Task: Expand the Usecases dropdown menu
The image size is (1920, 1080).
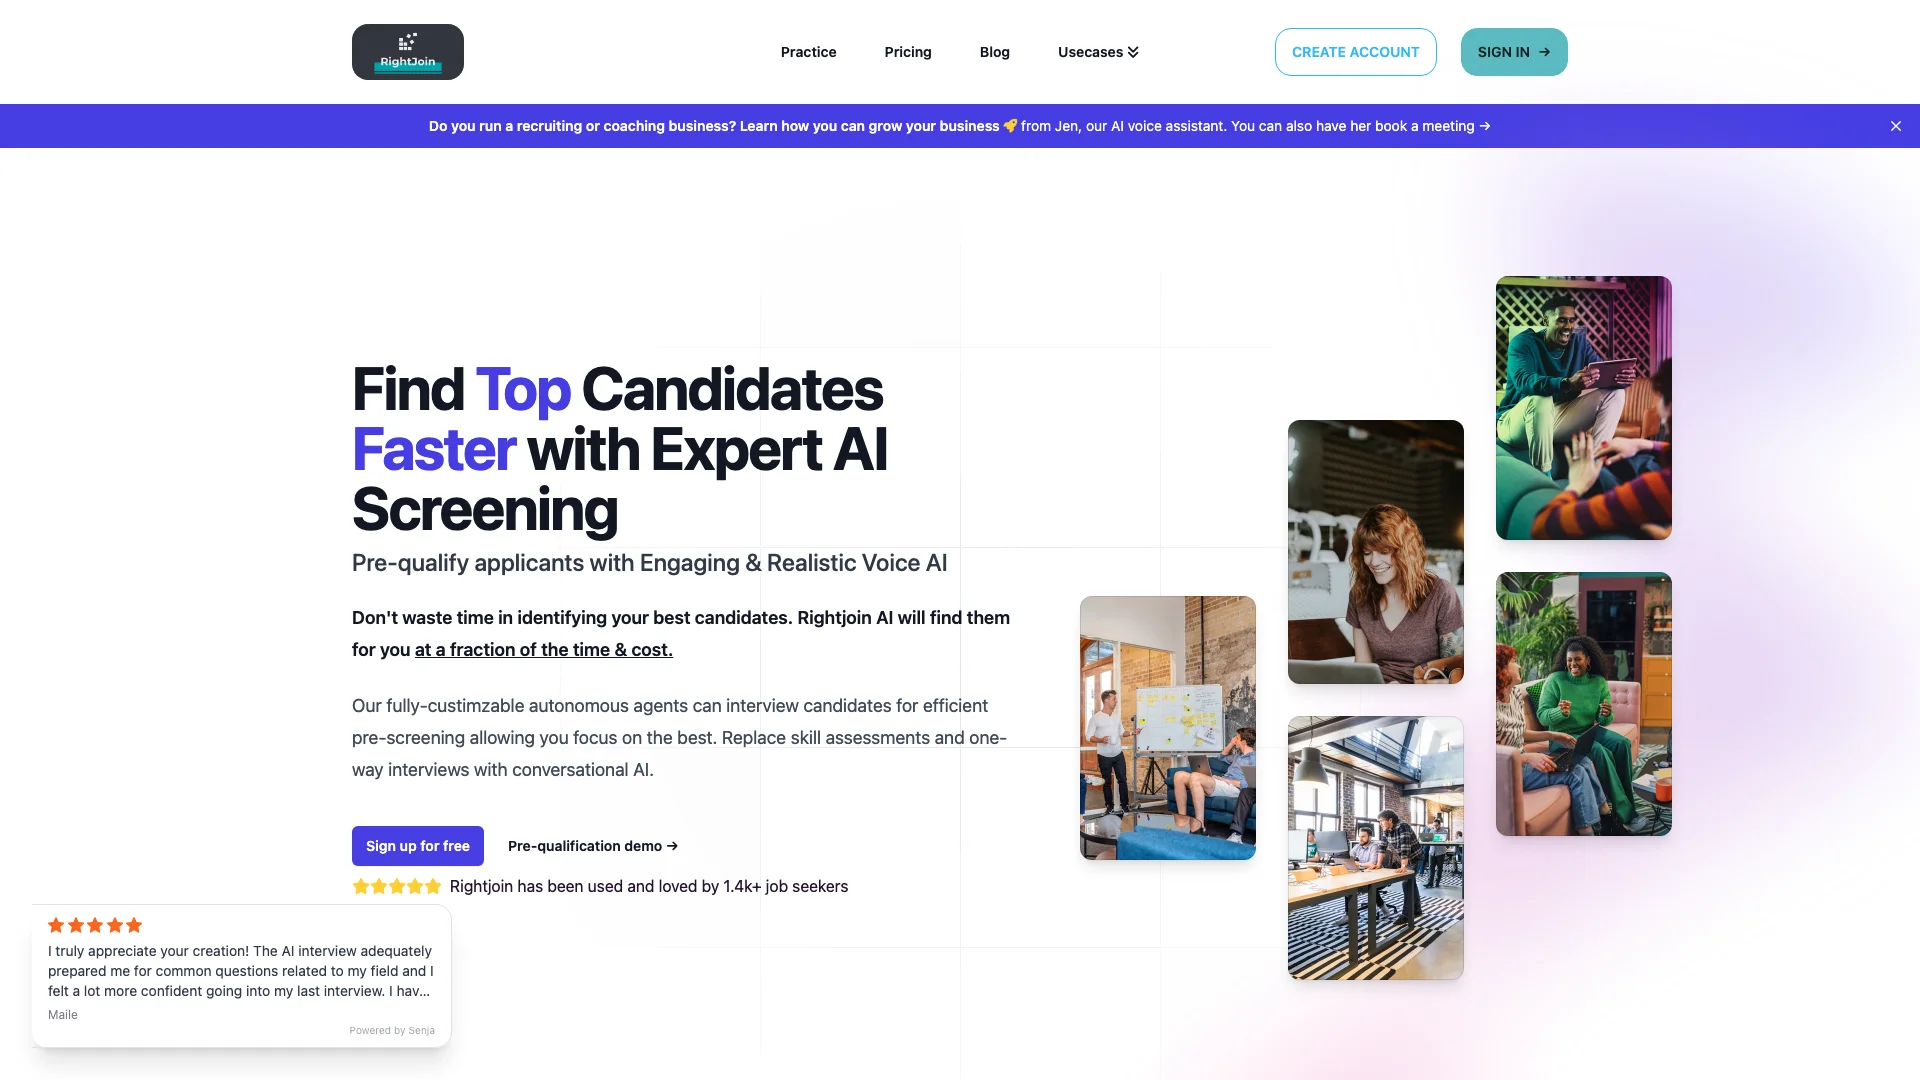Action: (1098, 51)
